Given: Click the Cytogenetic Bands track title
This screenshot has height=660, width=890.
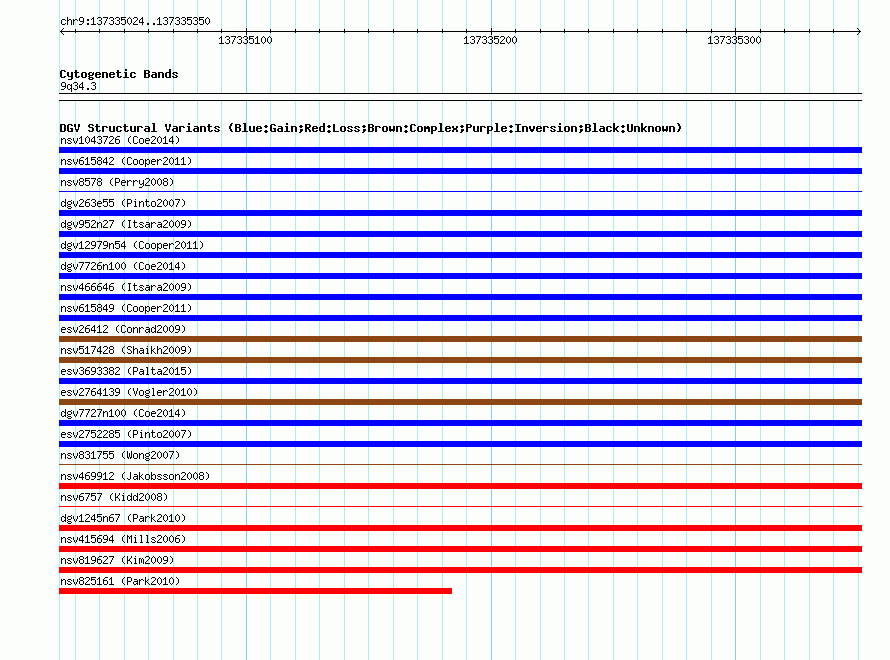Looking at the screenshot, I should tap(119, 74).
